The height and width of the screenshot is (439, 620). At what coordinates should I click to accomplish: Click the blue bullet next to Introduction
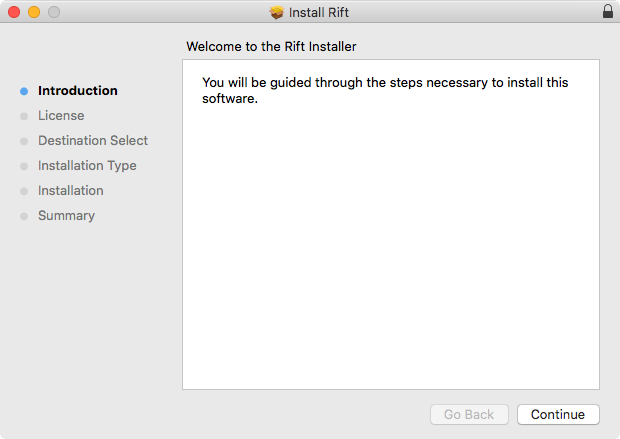[x=24, y=91]
